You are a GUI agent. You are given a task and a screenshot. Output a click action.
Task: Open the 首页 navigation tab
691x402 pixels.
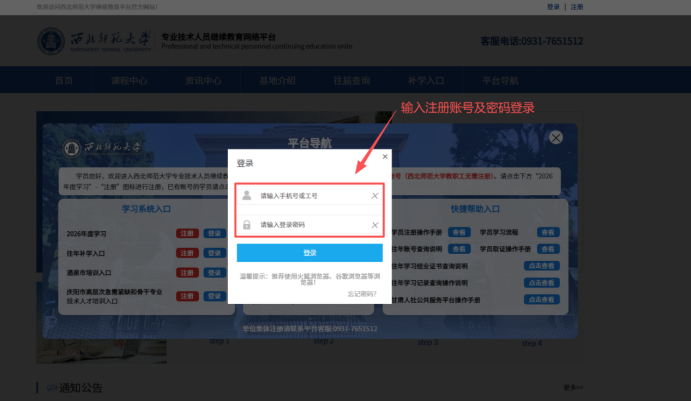(64, 81)
